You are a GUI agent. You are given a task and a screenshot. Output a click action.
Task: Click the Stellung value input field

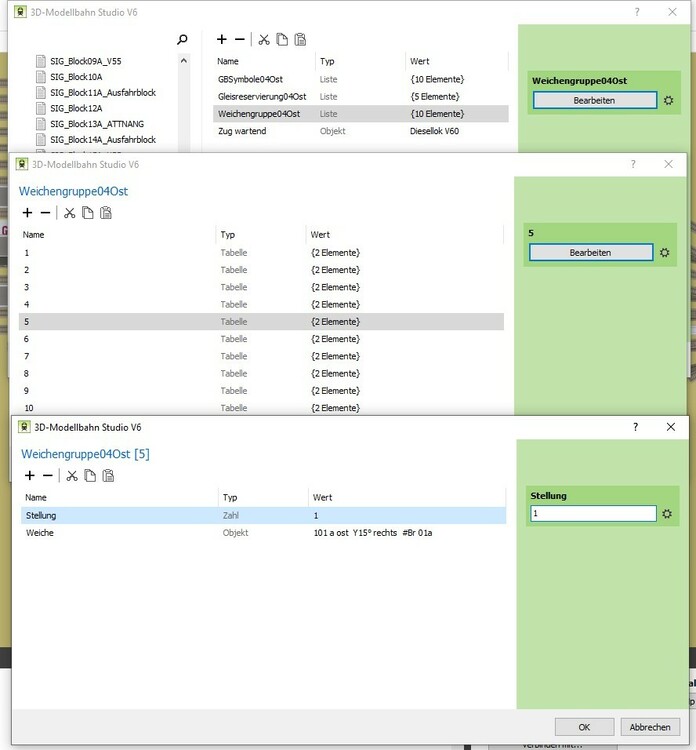(593, 514)
